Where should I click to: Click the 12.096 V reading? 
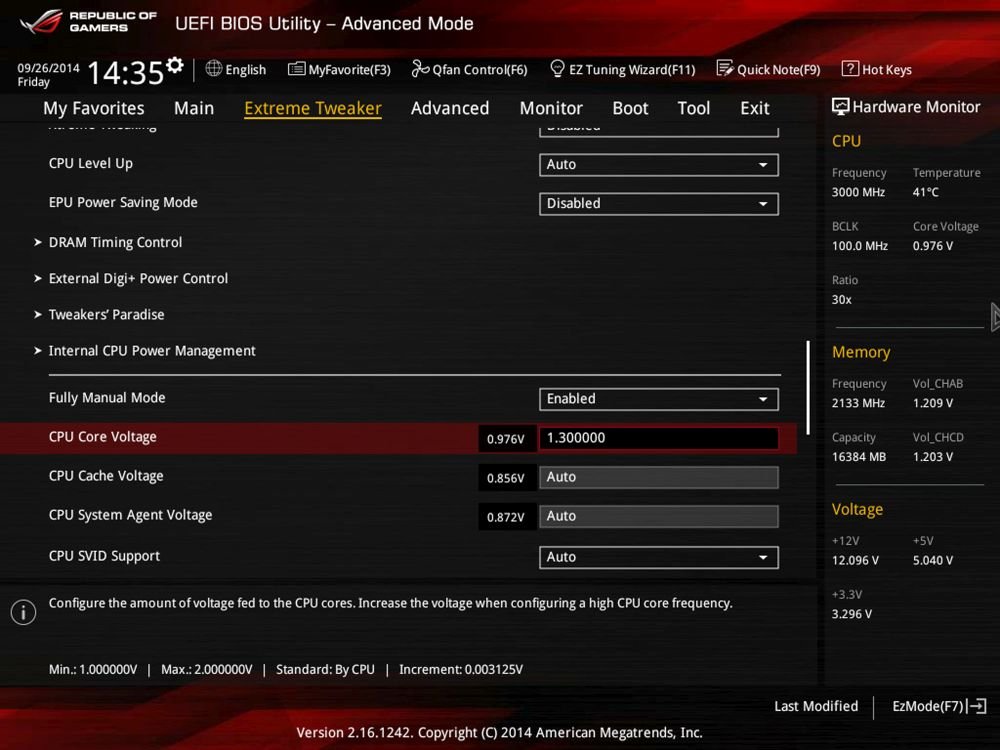855,560
